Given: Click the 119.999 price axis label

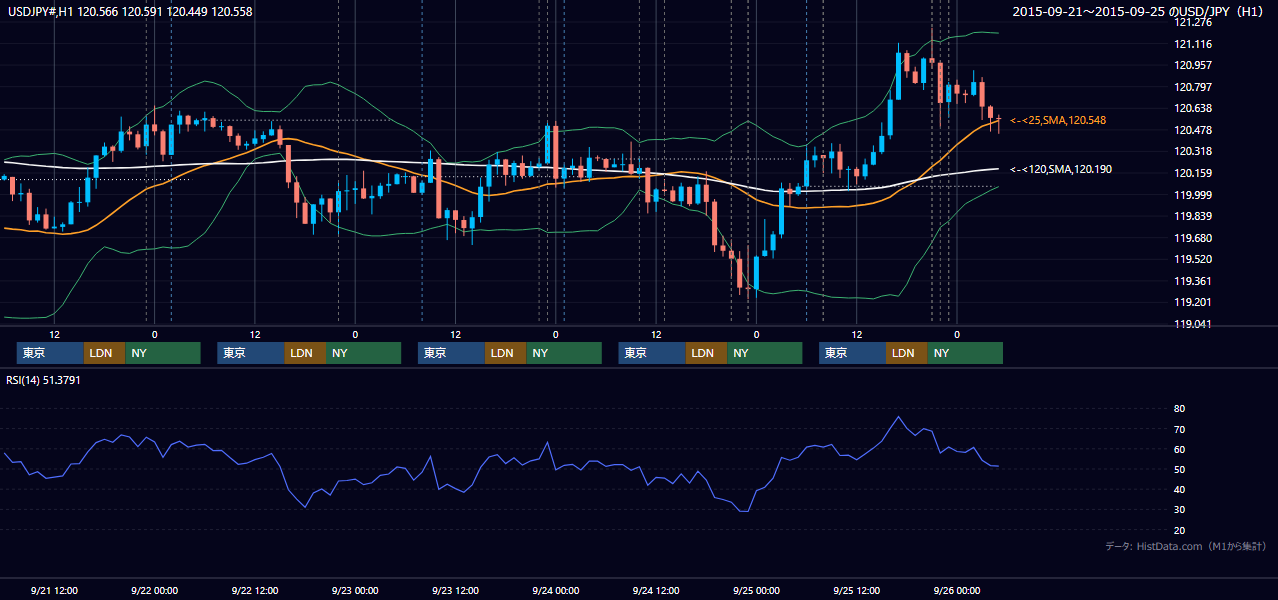Looking at the screenshot, I should tap(1194, 195).
